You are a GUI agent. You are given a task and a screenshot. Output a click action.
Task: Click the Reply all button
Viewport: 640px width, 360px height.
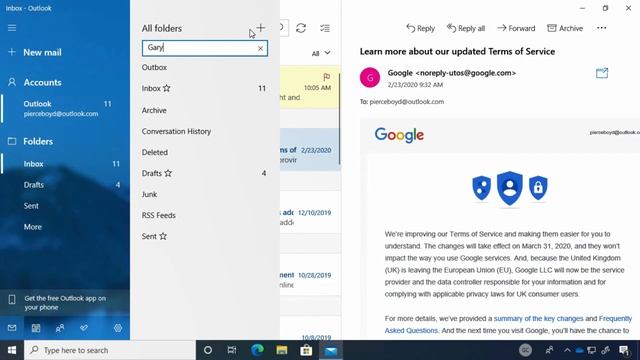click(x=466, y=28)
